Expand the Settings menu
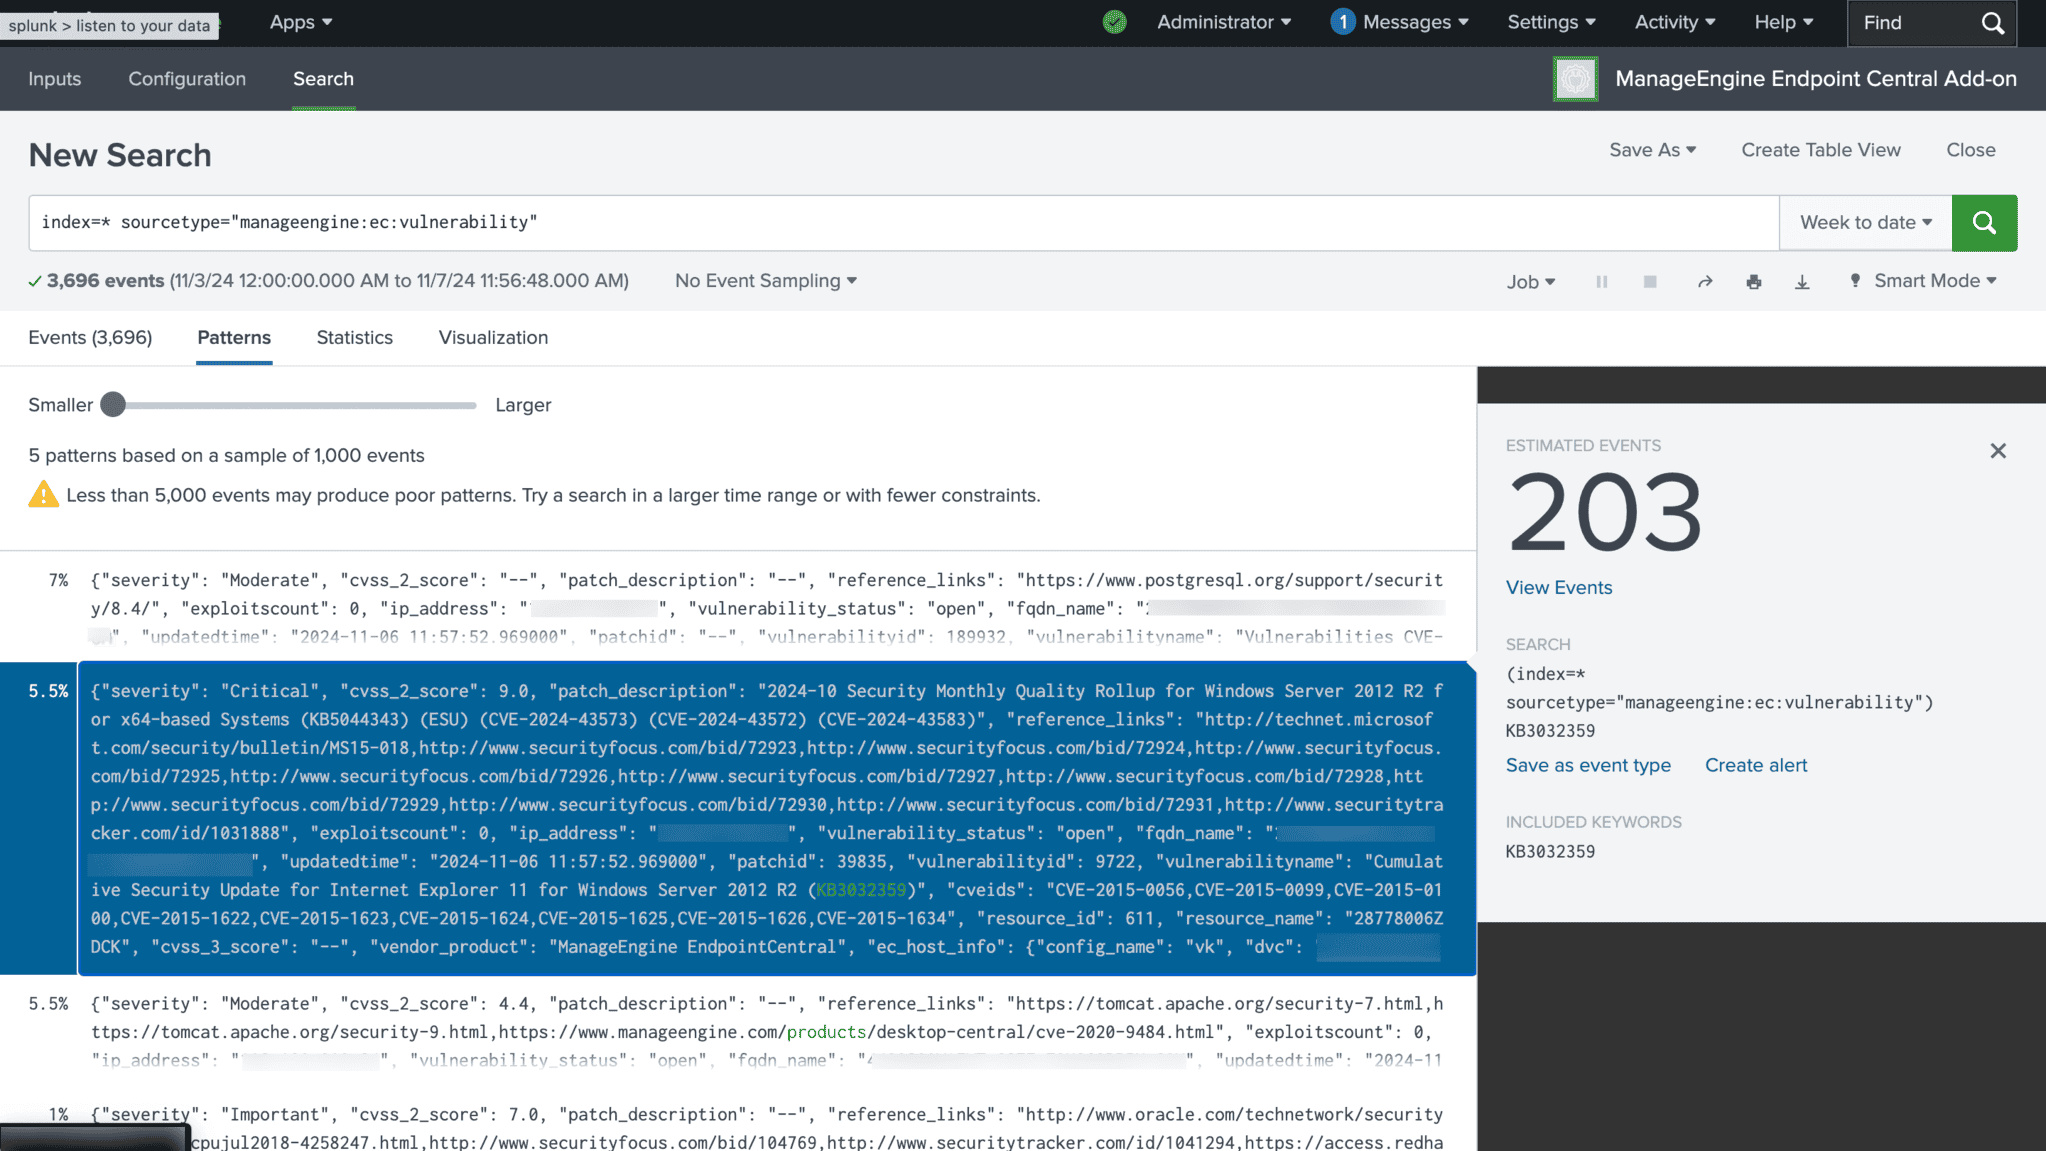The width and height of the screenshot is (2046, 1151). [1551, 22]
